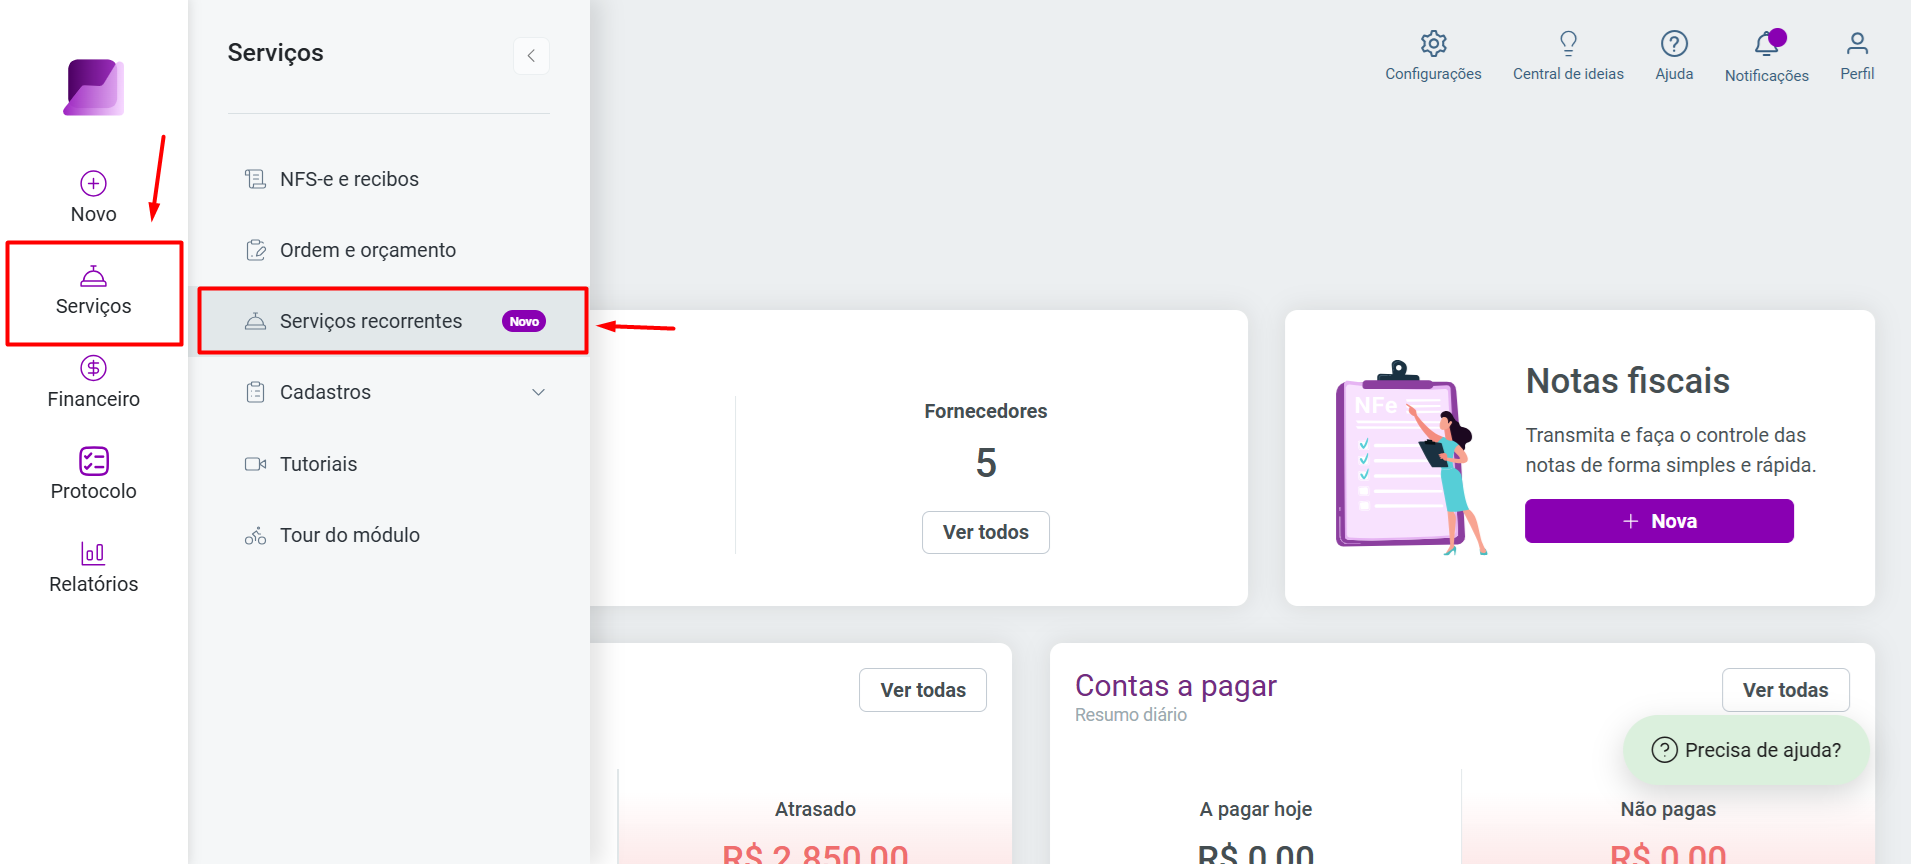Click the A pagar hoje label

tap(1256, 809)
